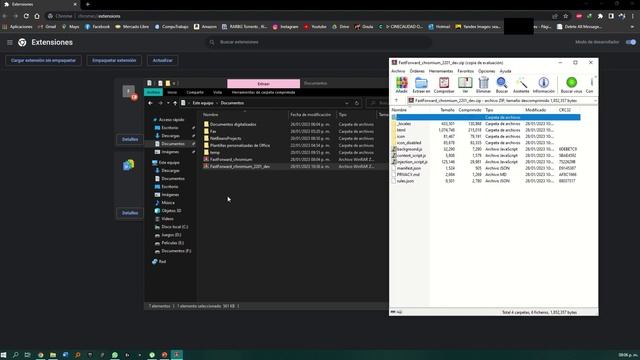Viewport: 640px width, 360px height.
Task: Select FastForward_chromium_2201_dev archive in Explorer
Action: pos(240,167)
